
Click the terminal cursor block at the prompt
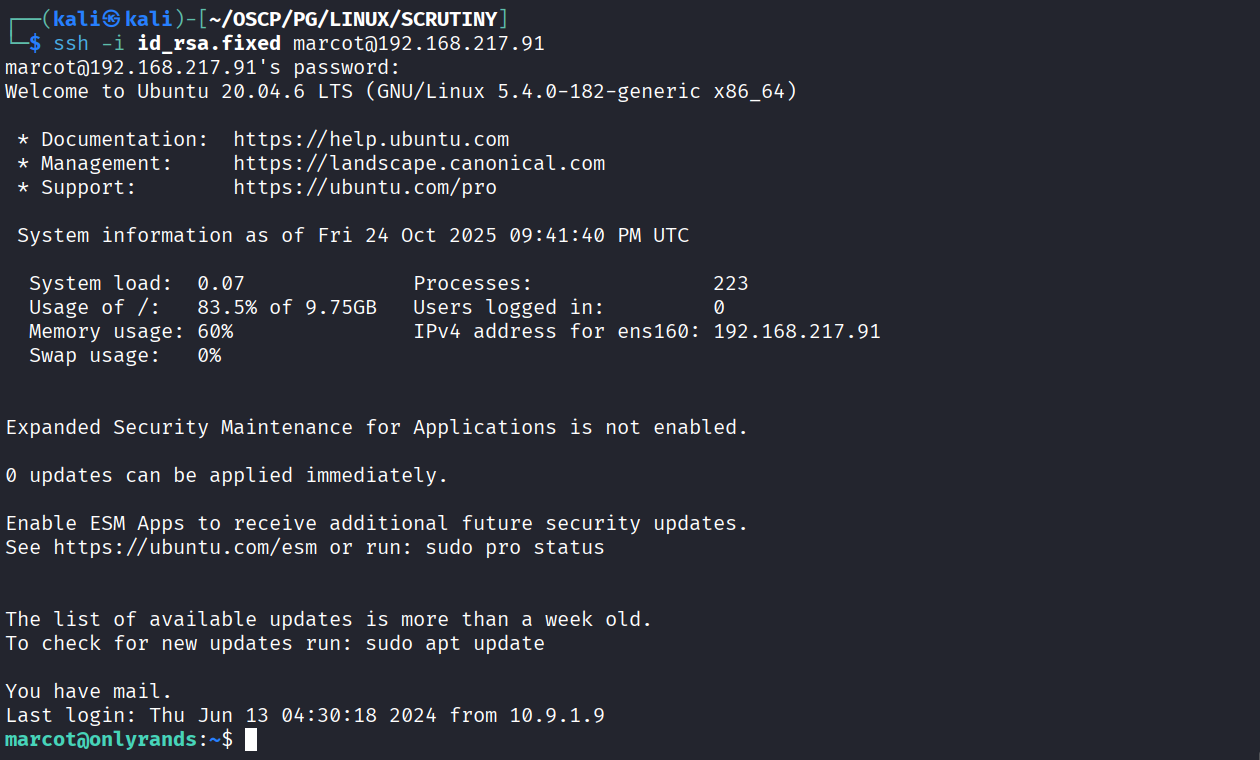coord(251,740)
